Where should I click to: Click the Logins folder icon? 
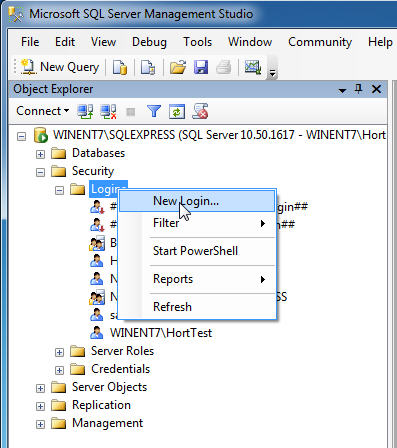pyautogui.click(x=78, y=190)
